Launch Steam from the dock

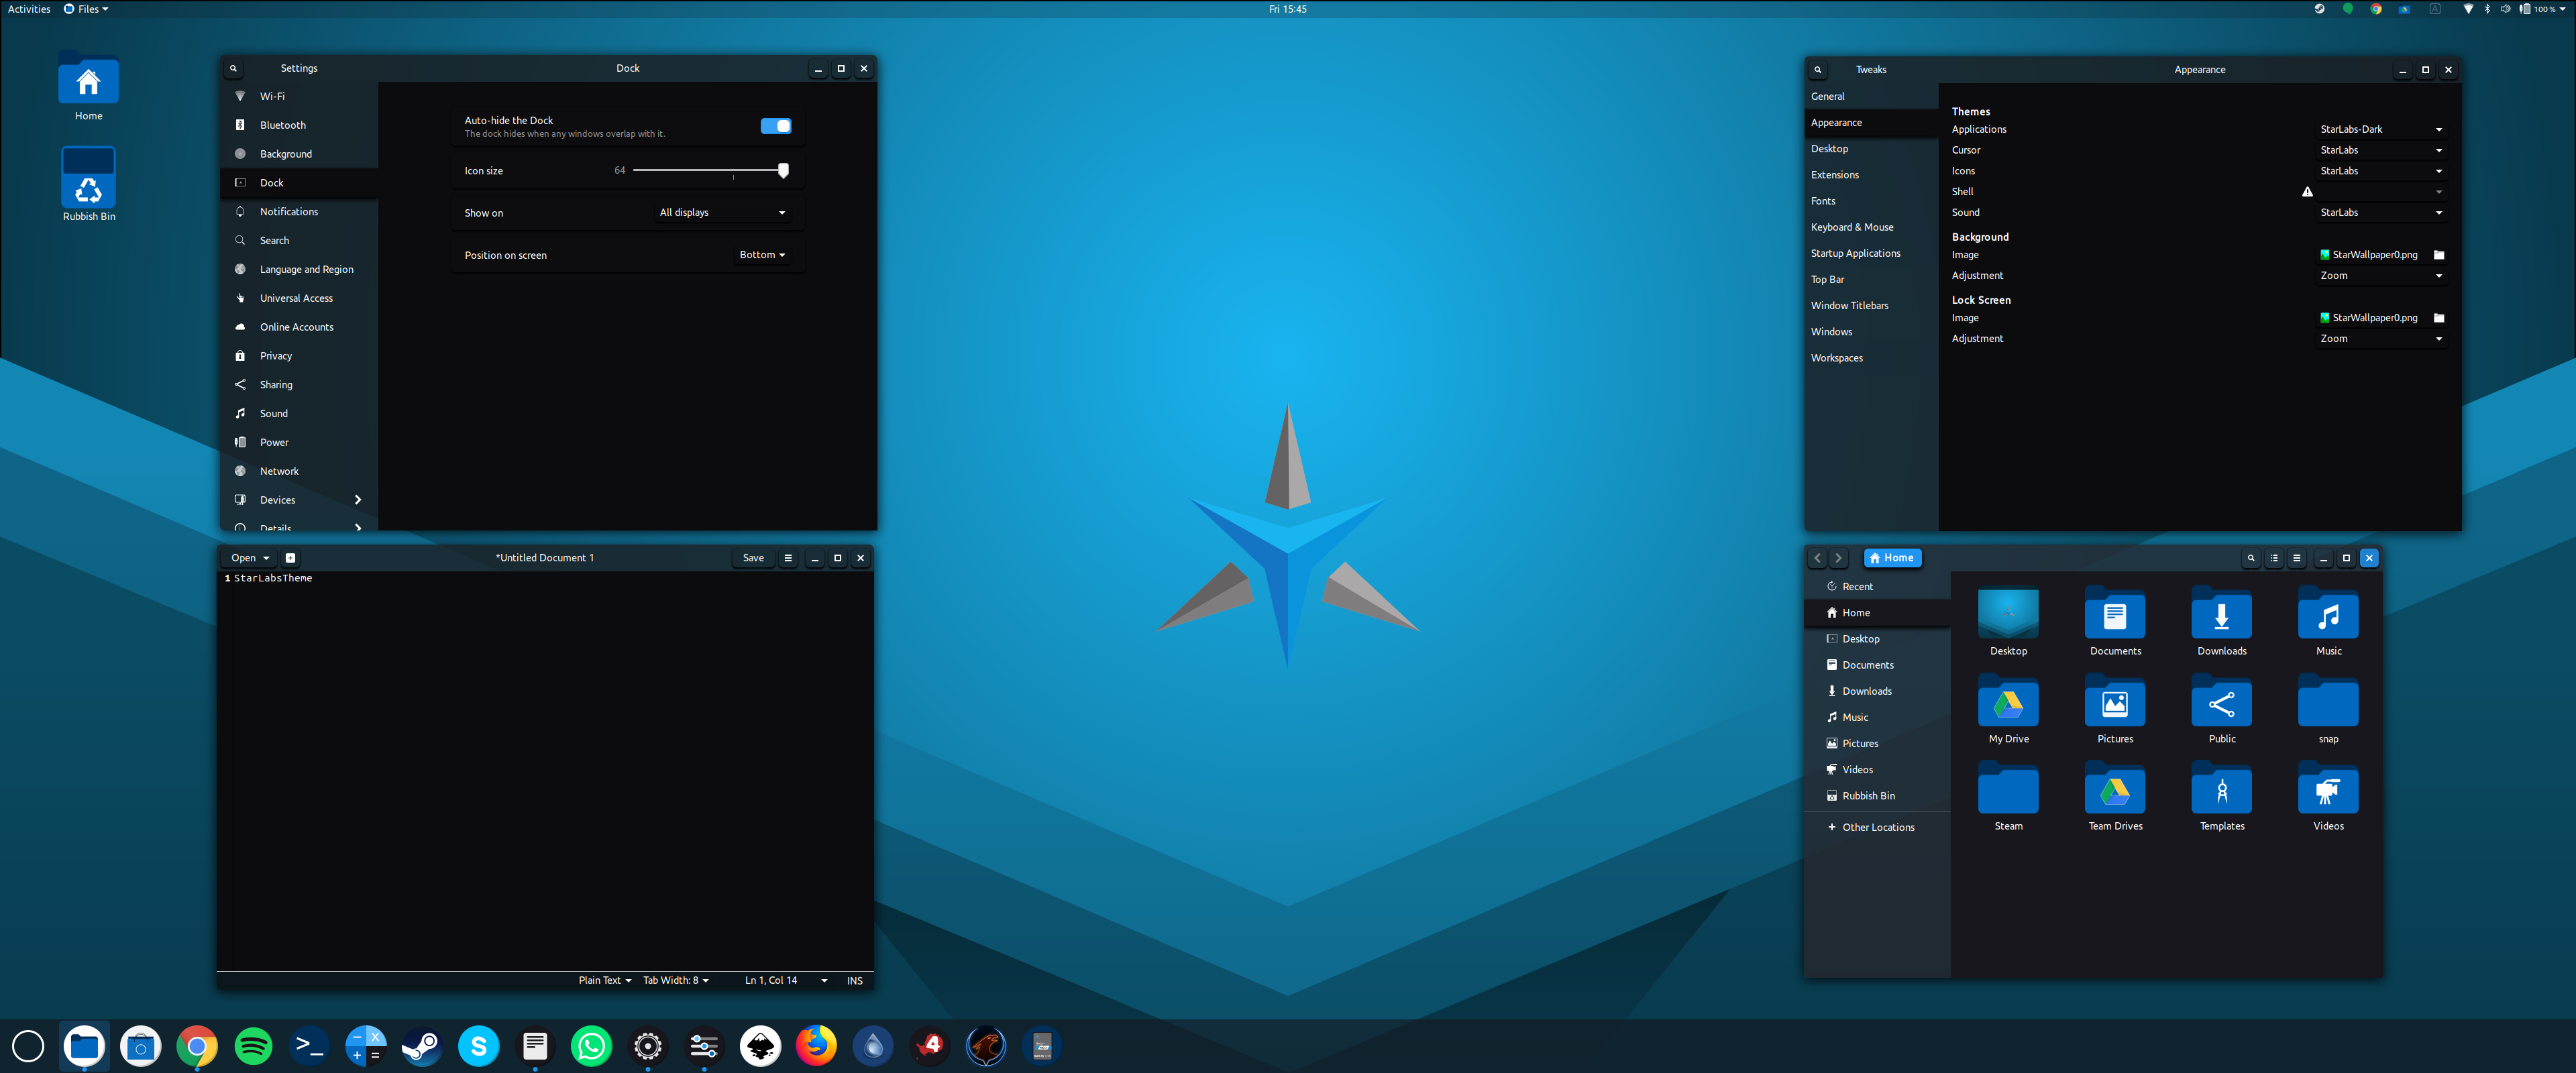click(422, 1046)
